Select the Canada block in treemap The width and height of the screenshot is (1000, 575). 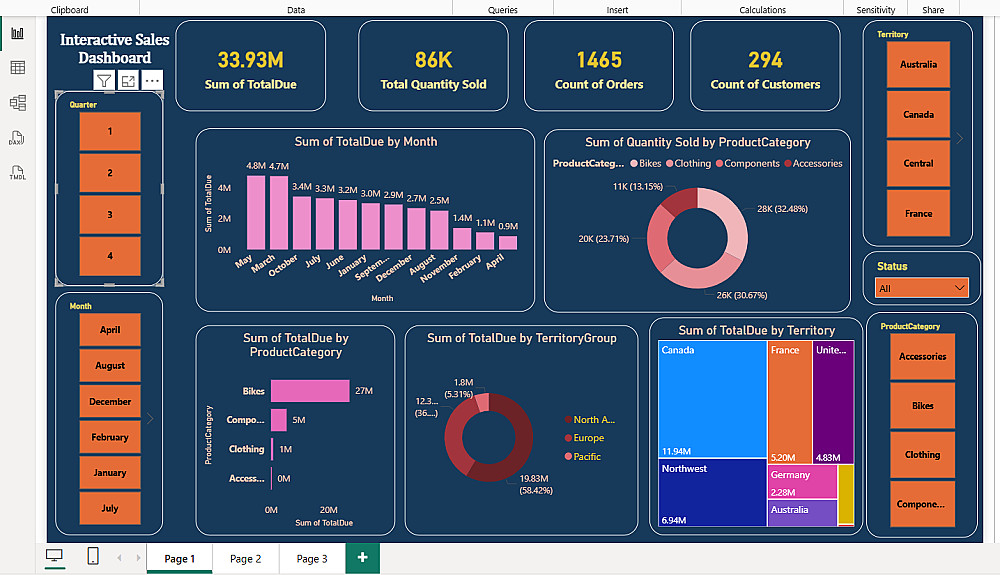coord(712,400)
